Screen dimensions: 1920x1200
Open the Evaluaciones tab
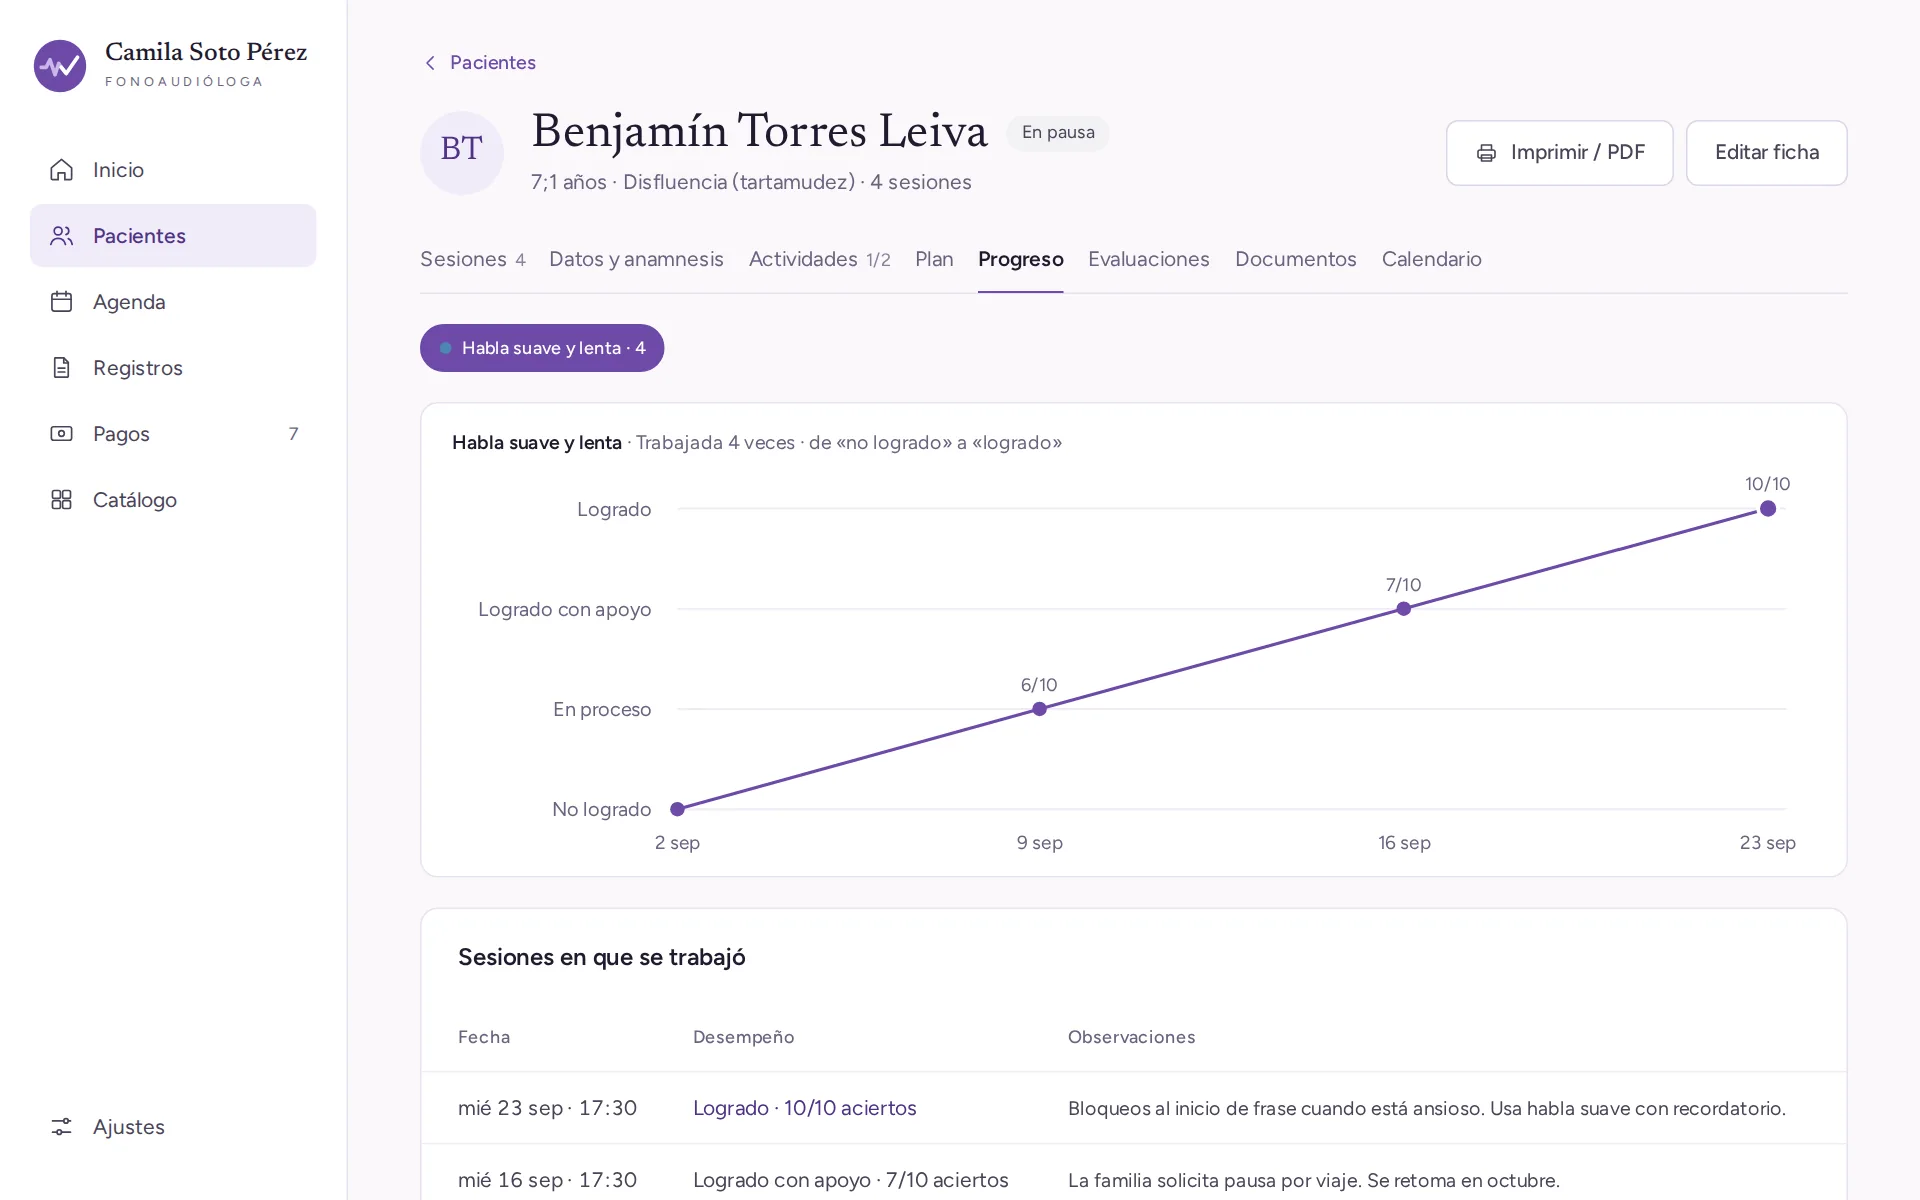point(1148,259)
